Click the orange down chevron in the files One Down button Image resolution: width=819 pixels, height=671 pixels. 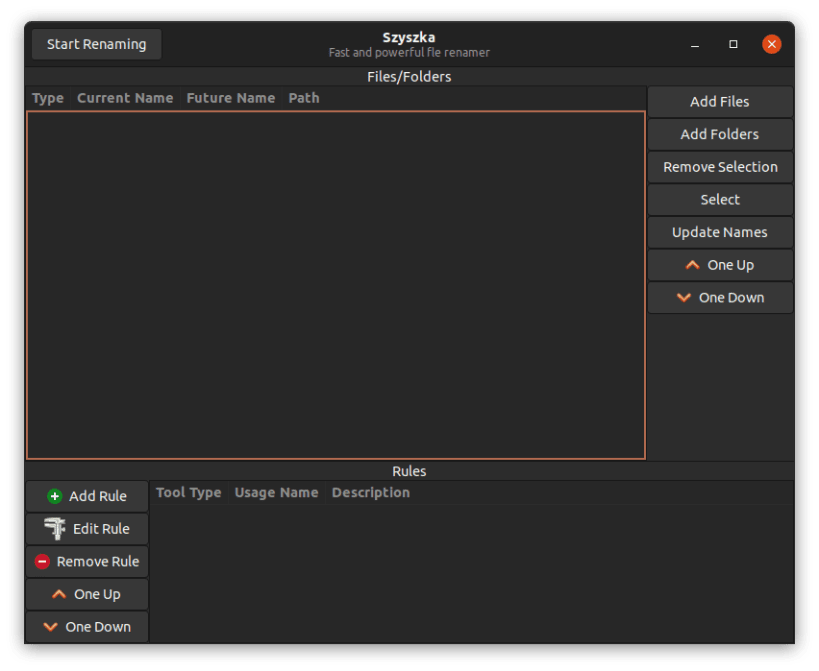684,297
